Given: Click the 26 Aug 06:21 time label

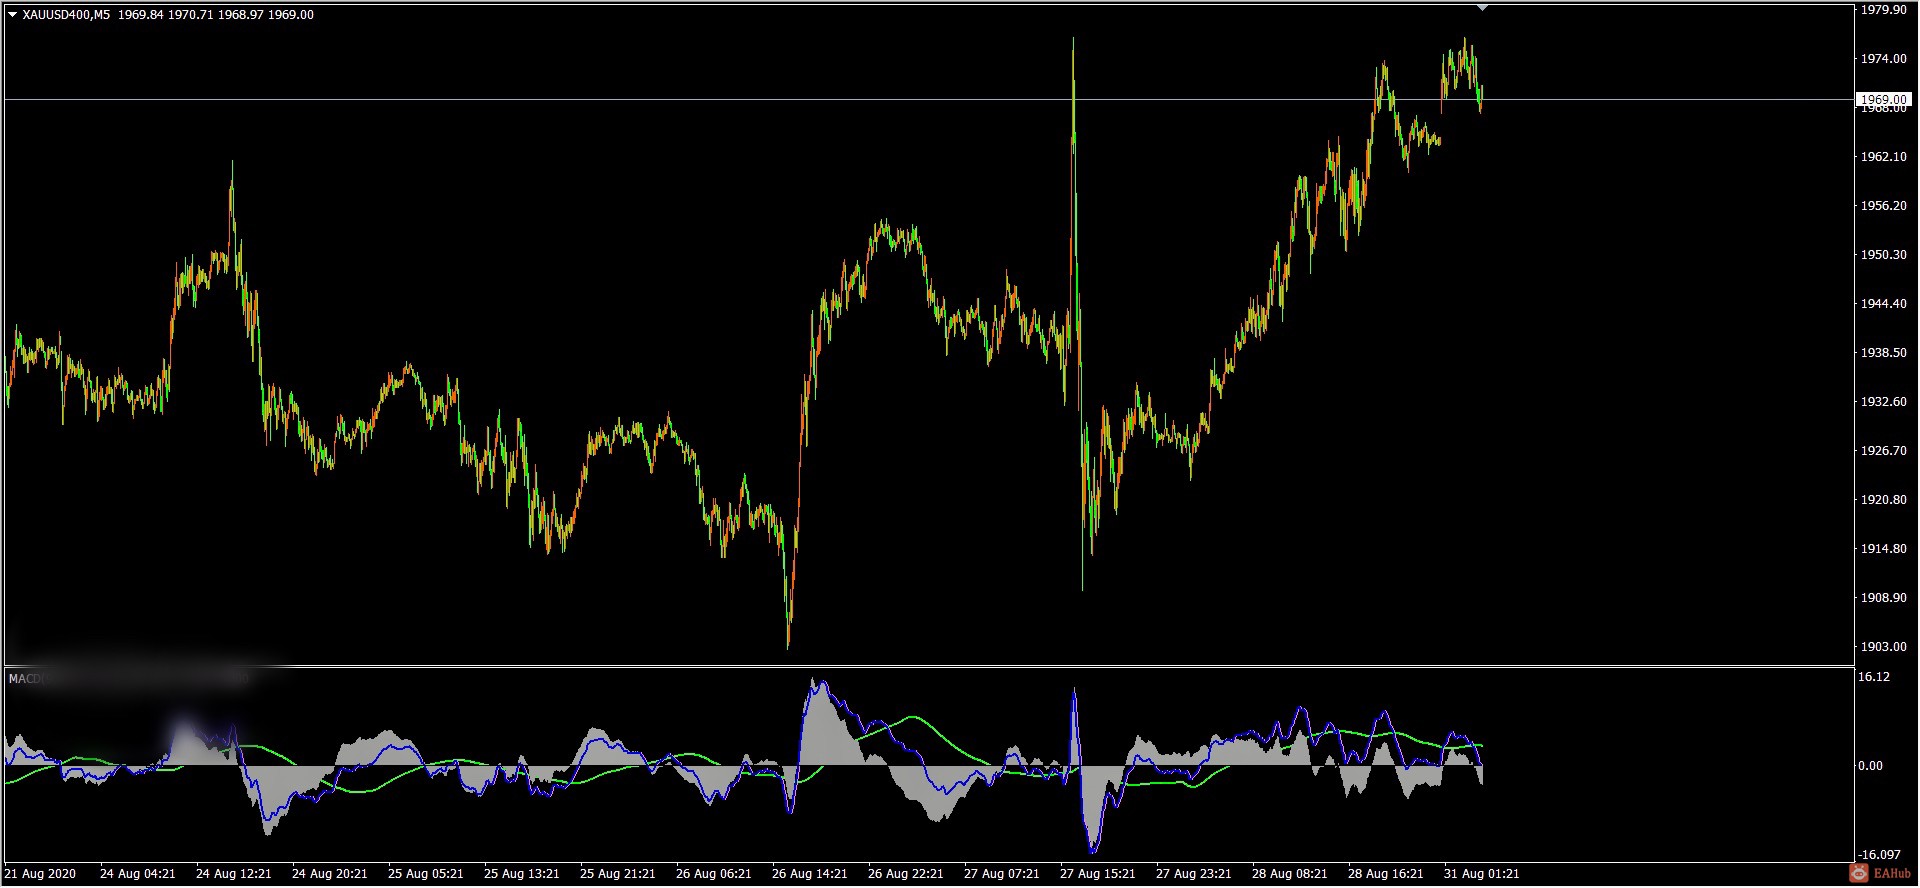Looking at the screenshot, I should [x=714, y=874].
